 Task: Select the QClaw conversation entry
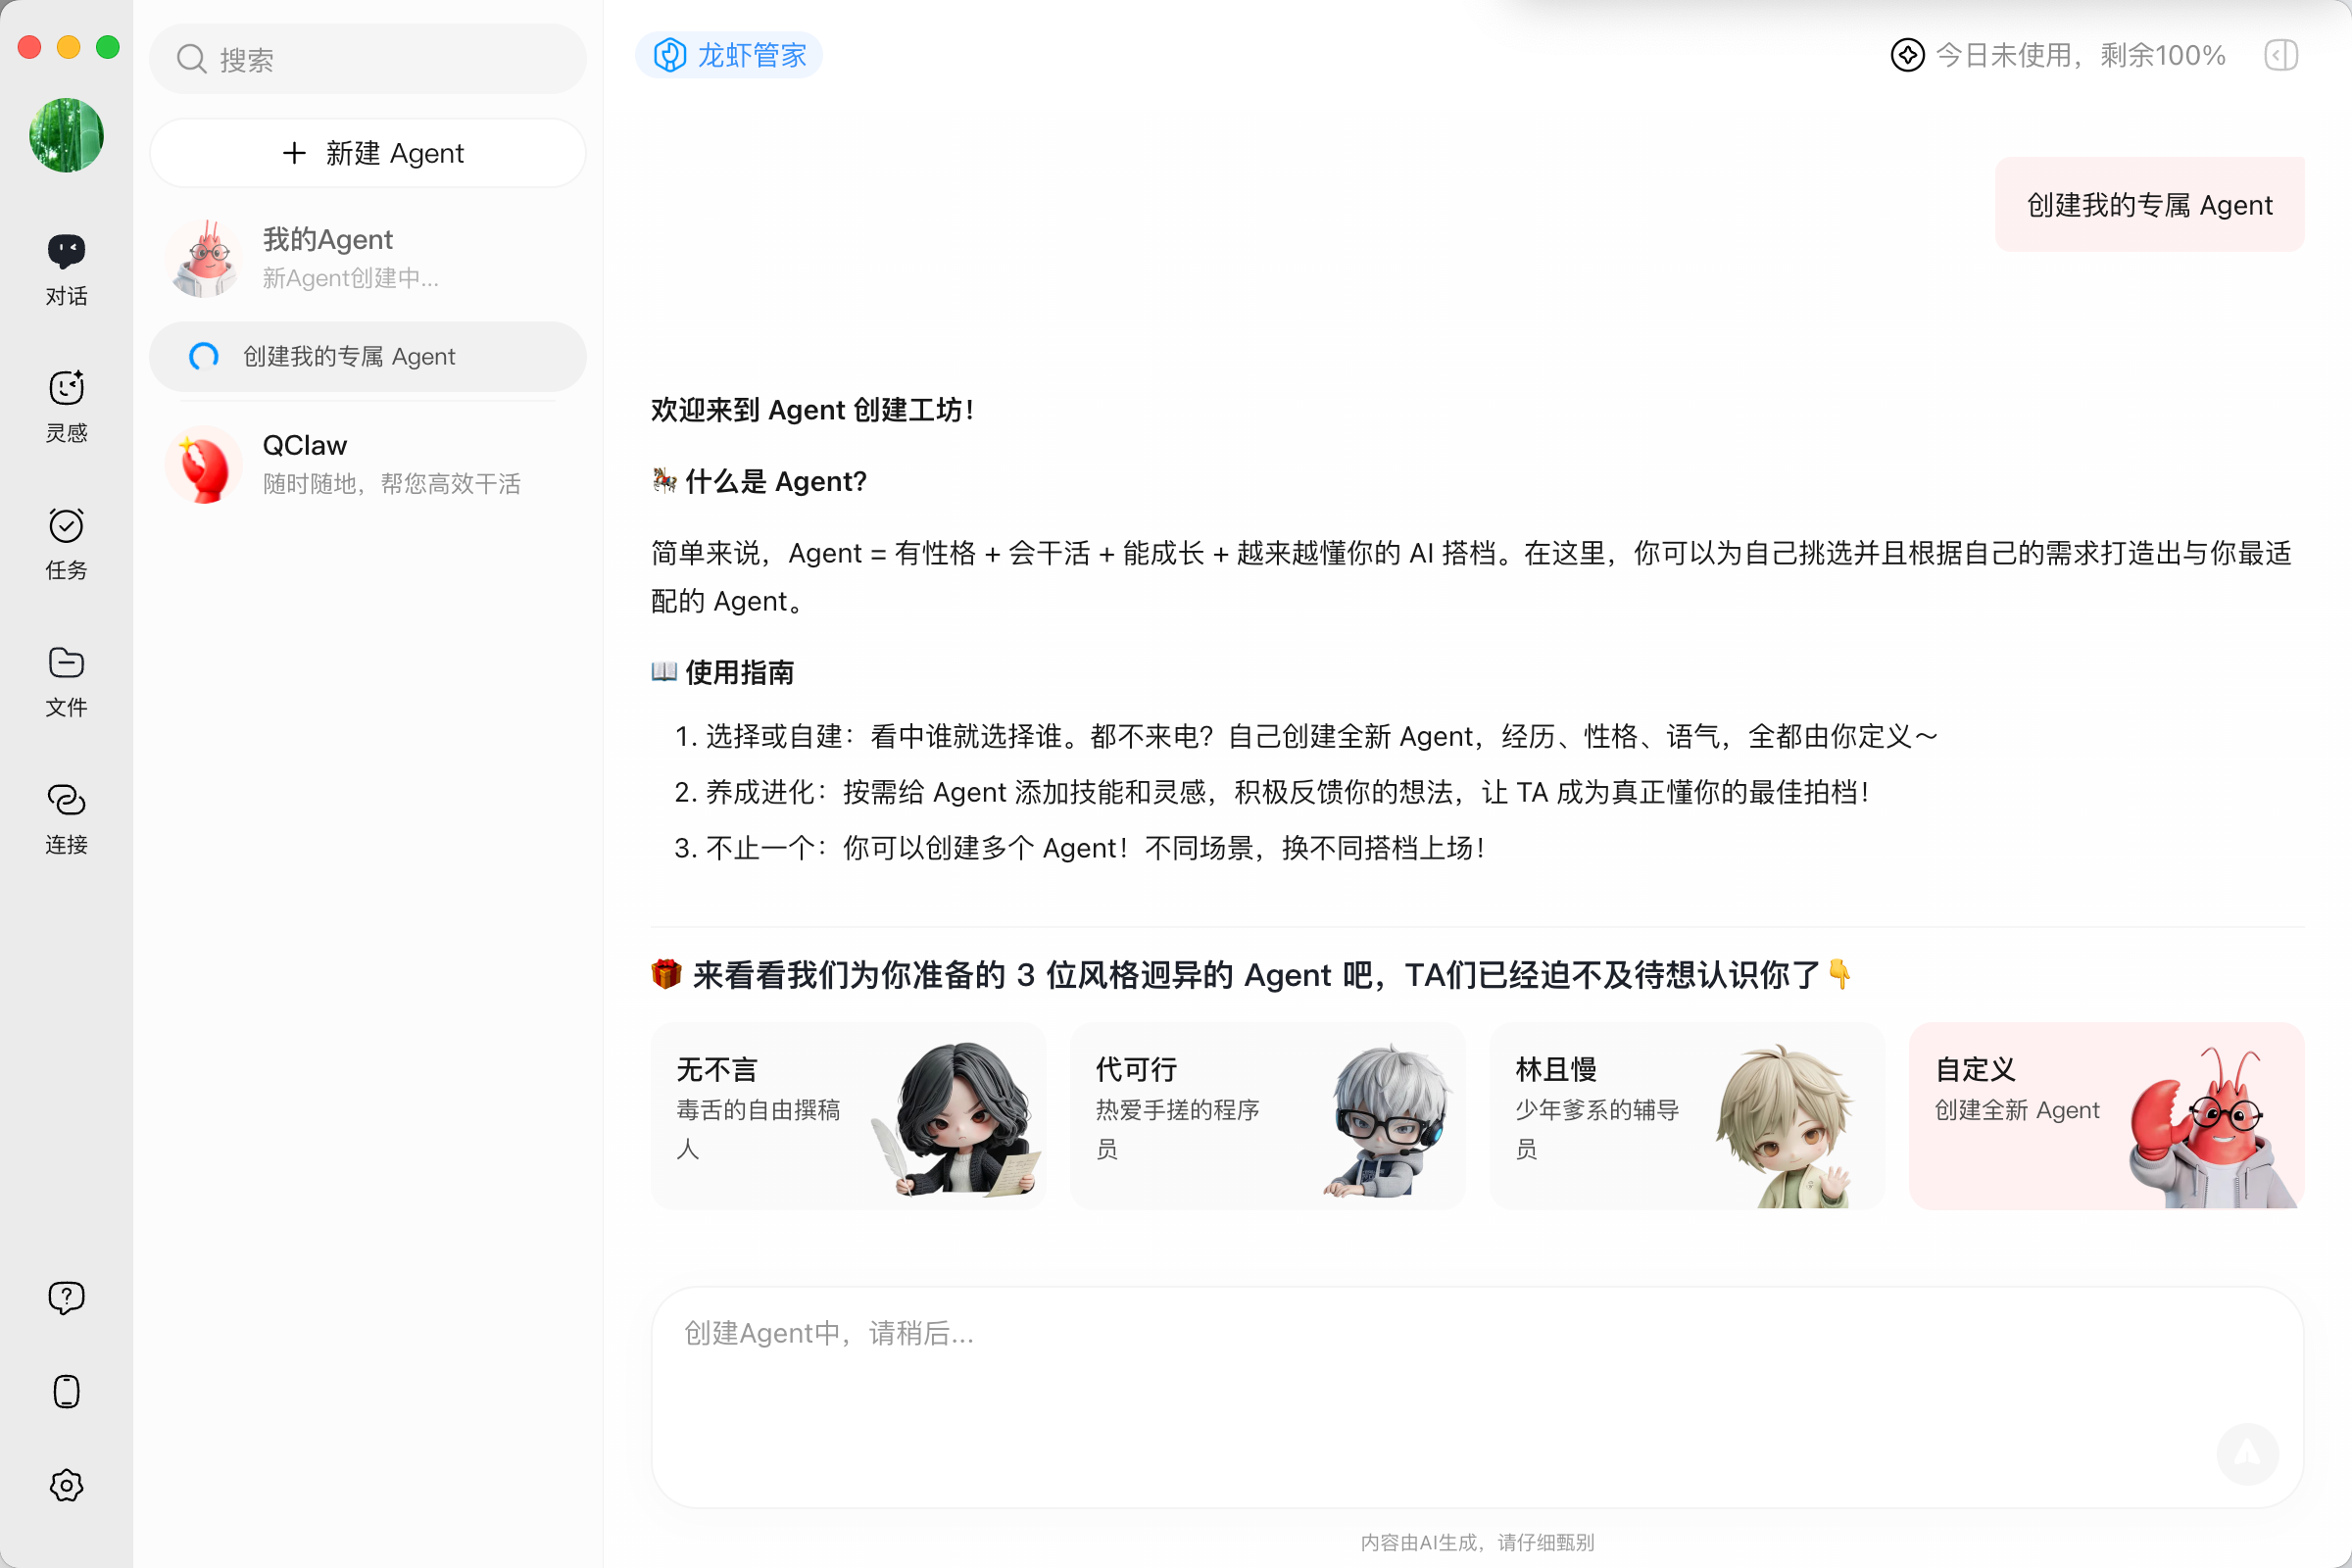tap(368, 464)
